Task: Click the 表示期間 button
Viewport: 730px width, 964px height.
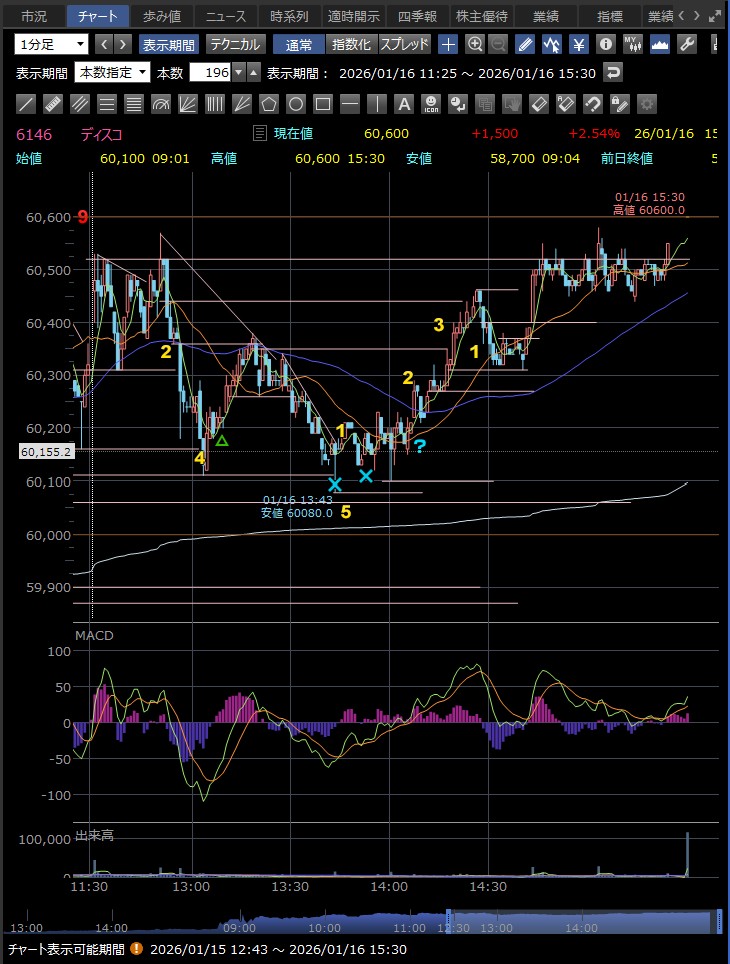Action: 168,44
